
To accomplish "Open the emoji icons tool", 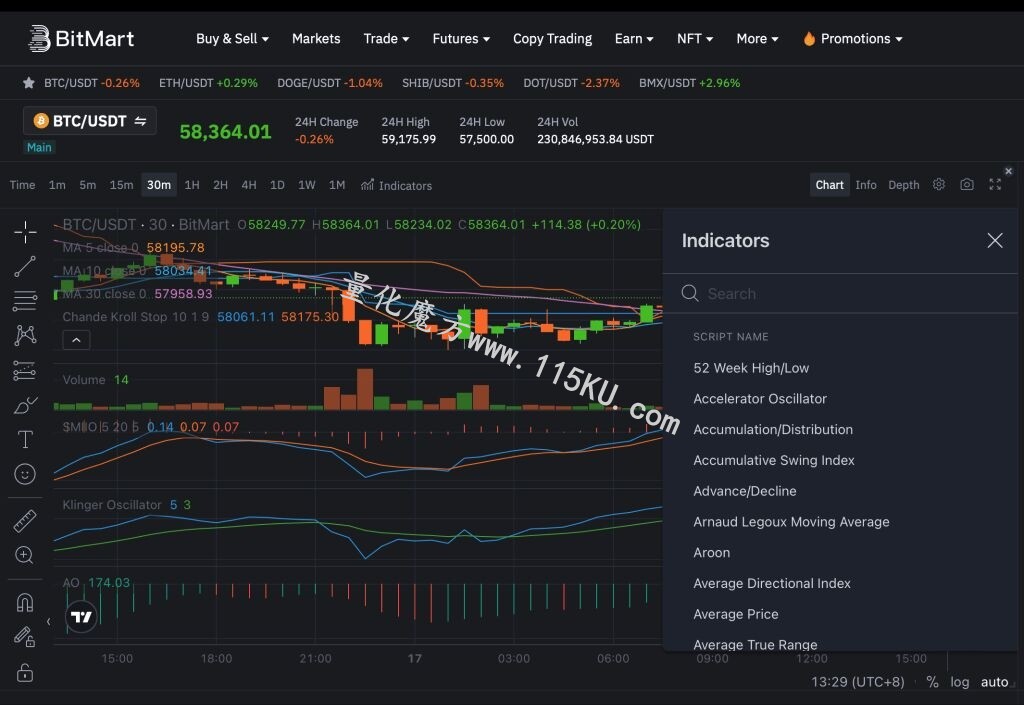I will [x=25, y=474].
